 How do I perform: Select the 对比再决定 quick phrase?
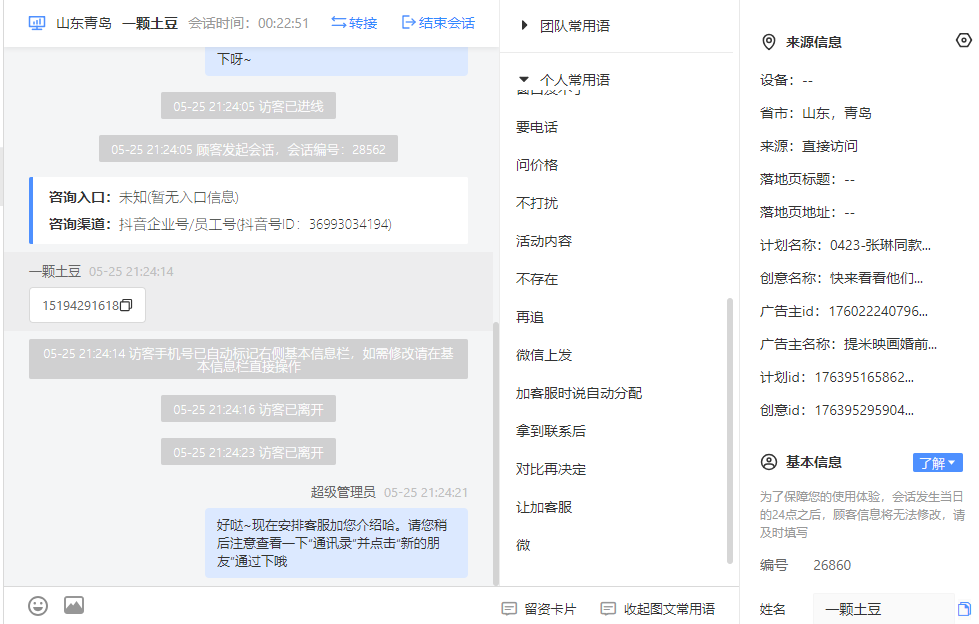(551, 470)
